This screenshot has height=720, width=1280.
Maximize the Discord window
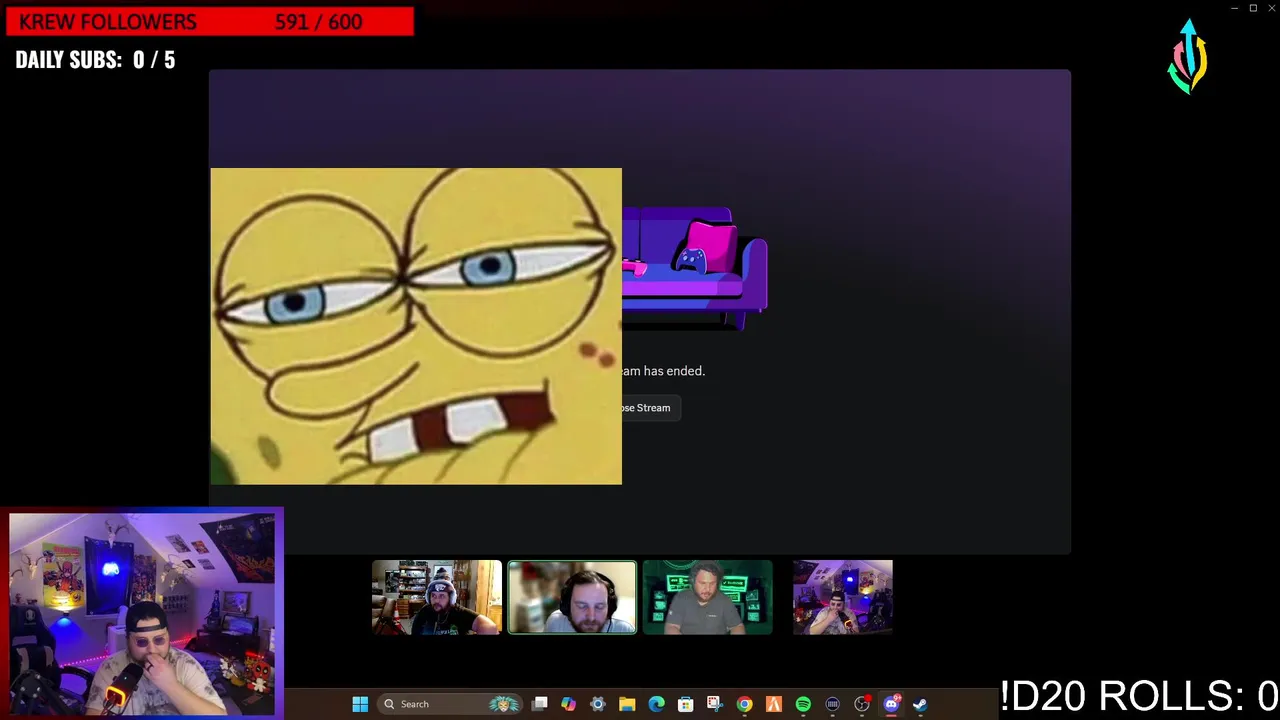(x=1253, y=8)
